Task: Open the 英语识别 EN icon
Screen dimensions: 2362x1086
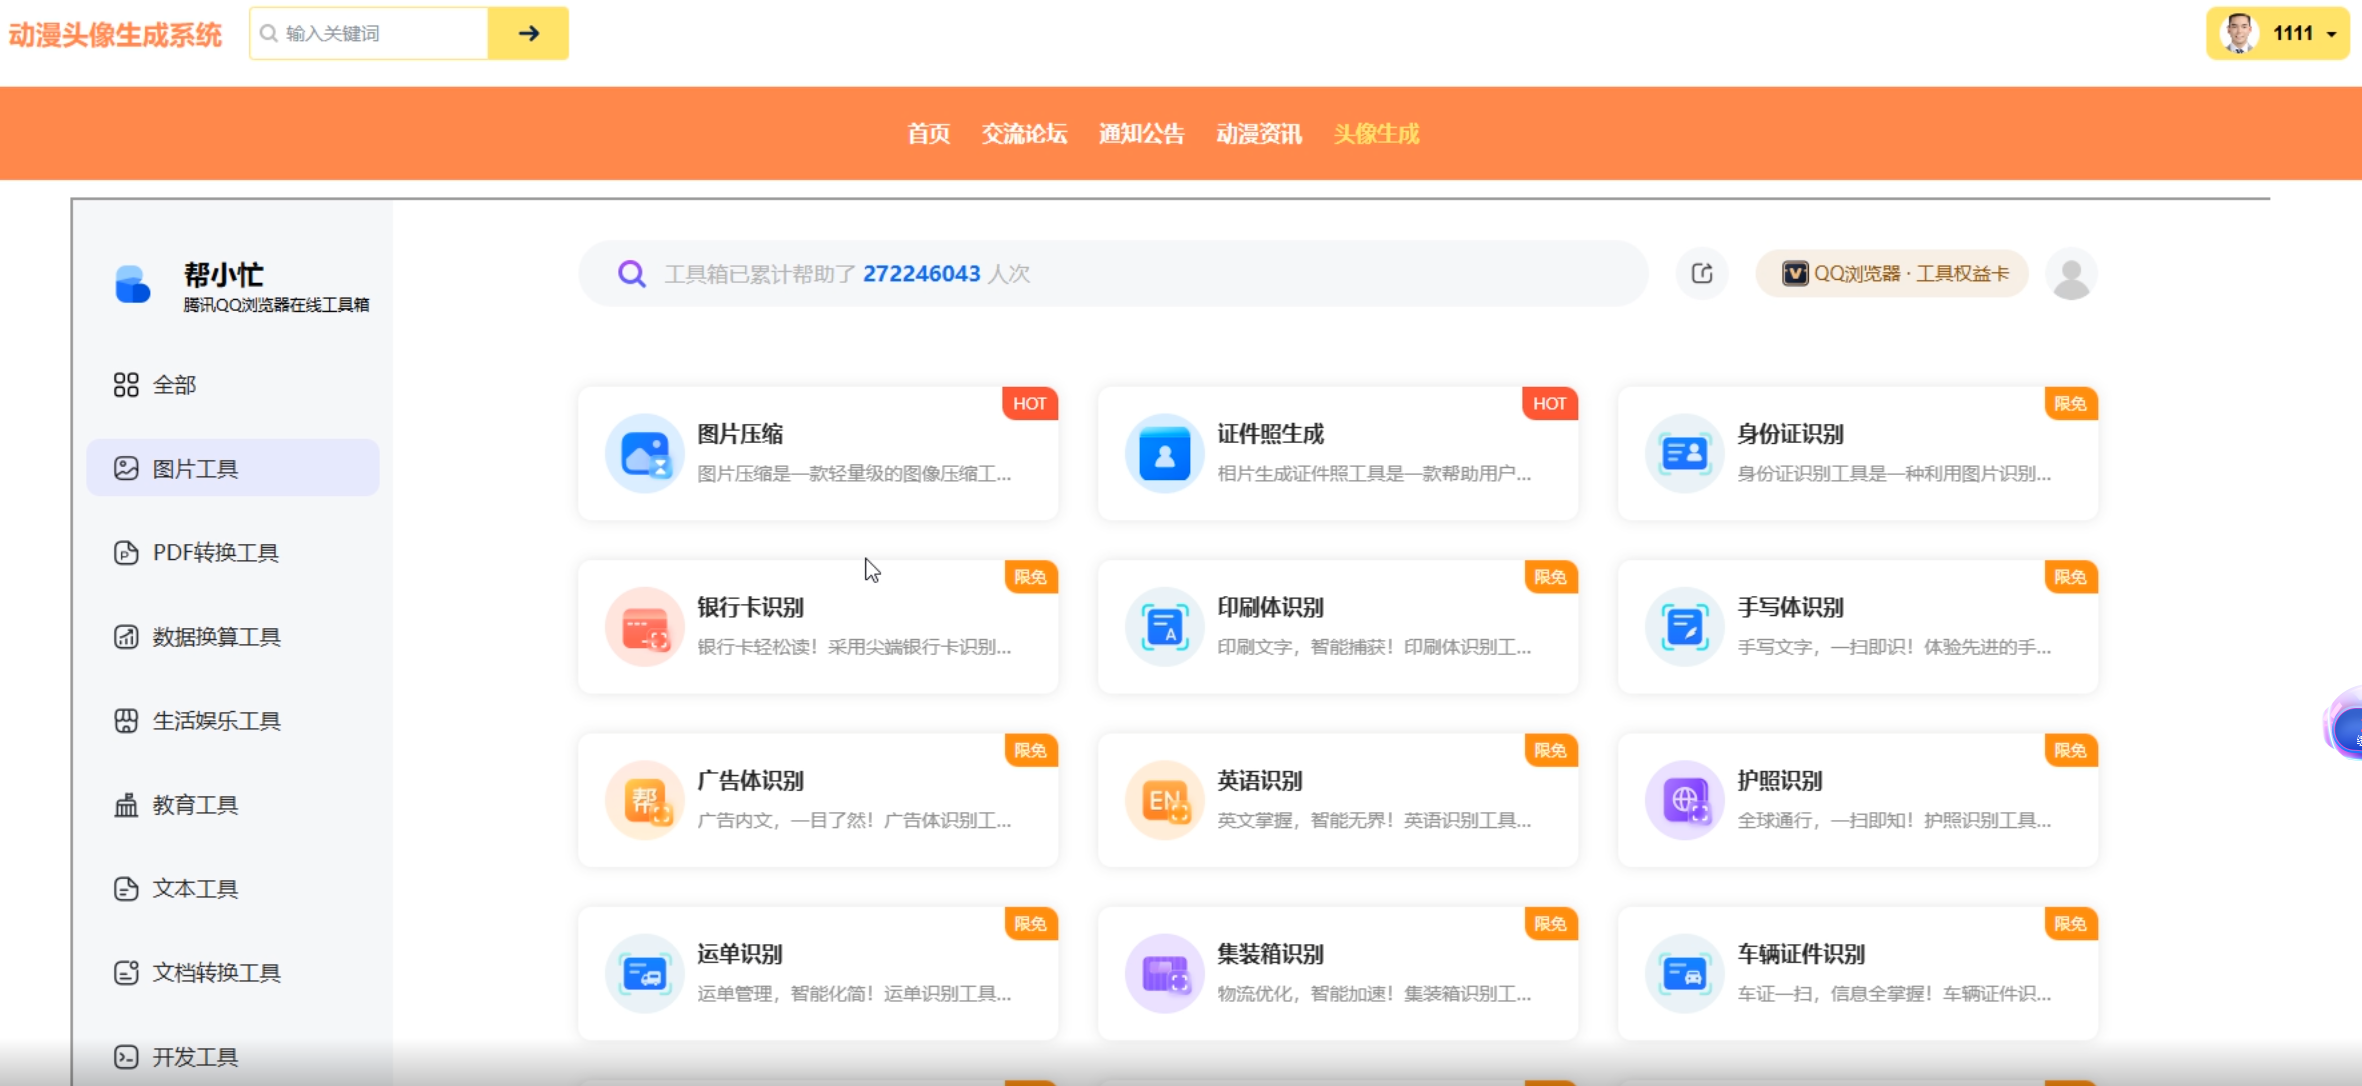Action: tap(1164, 800)
